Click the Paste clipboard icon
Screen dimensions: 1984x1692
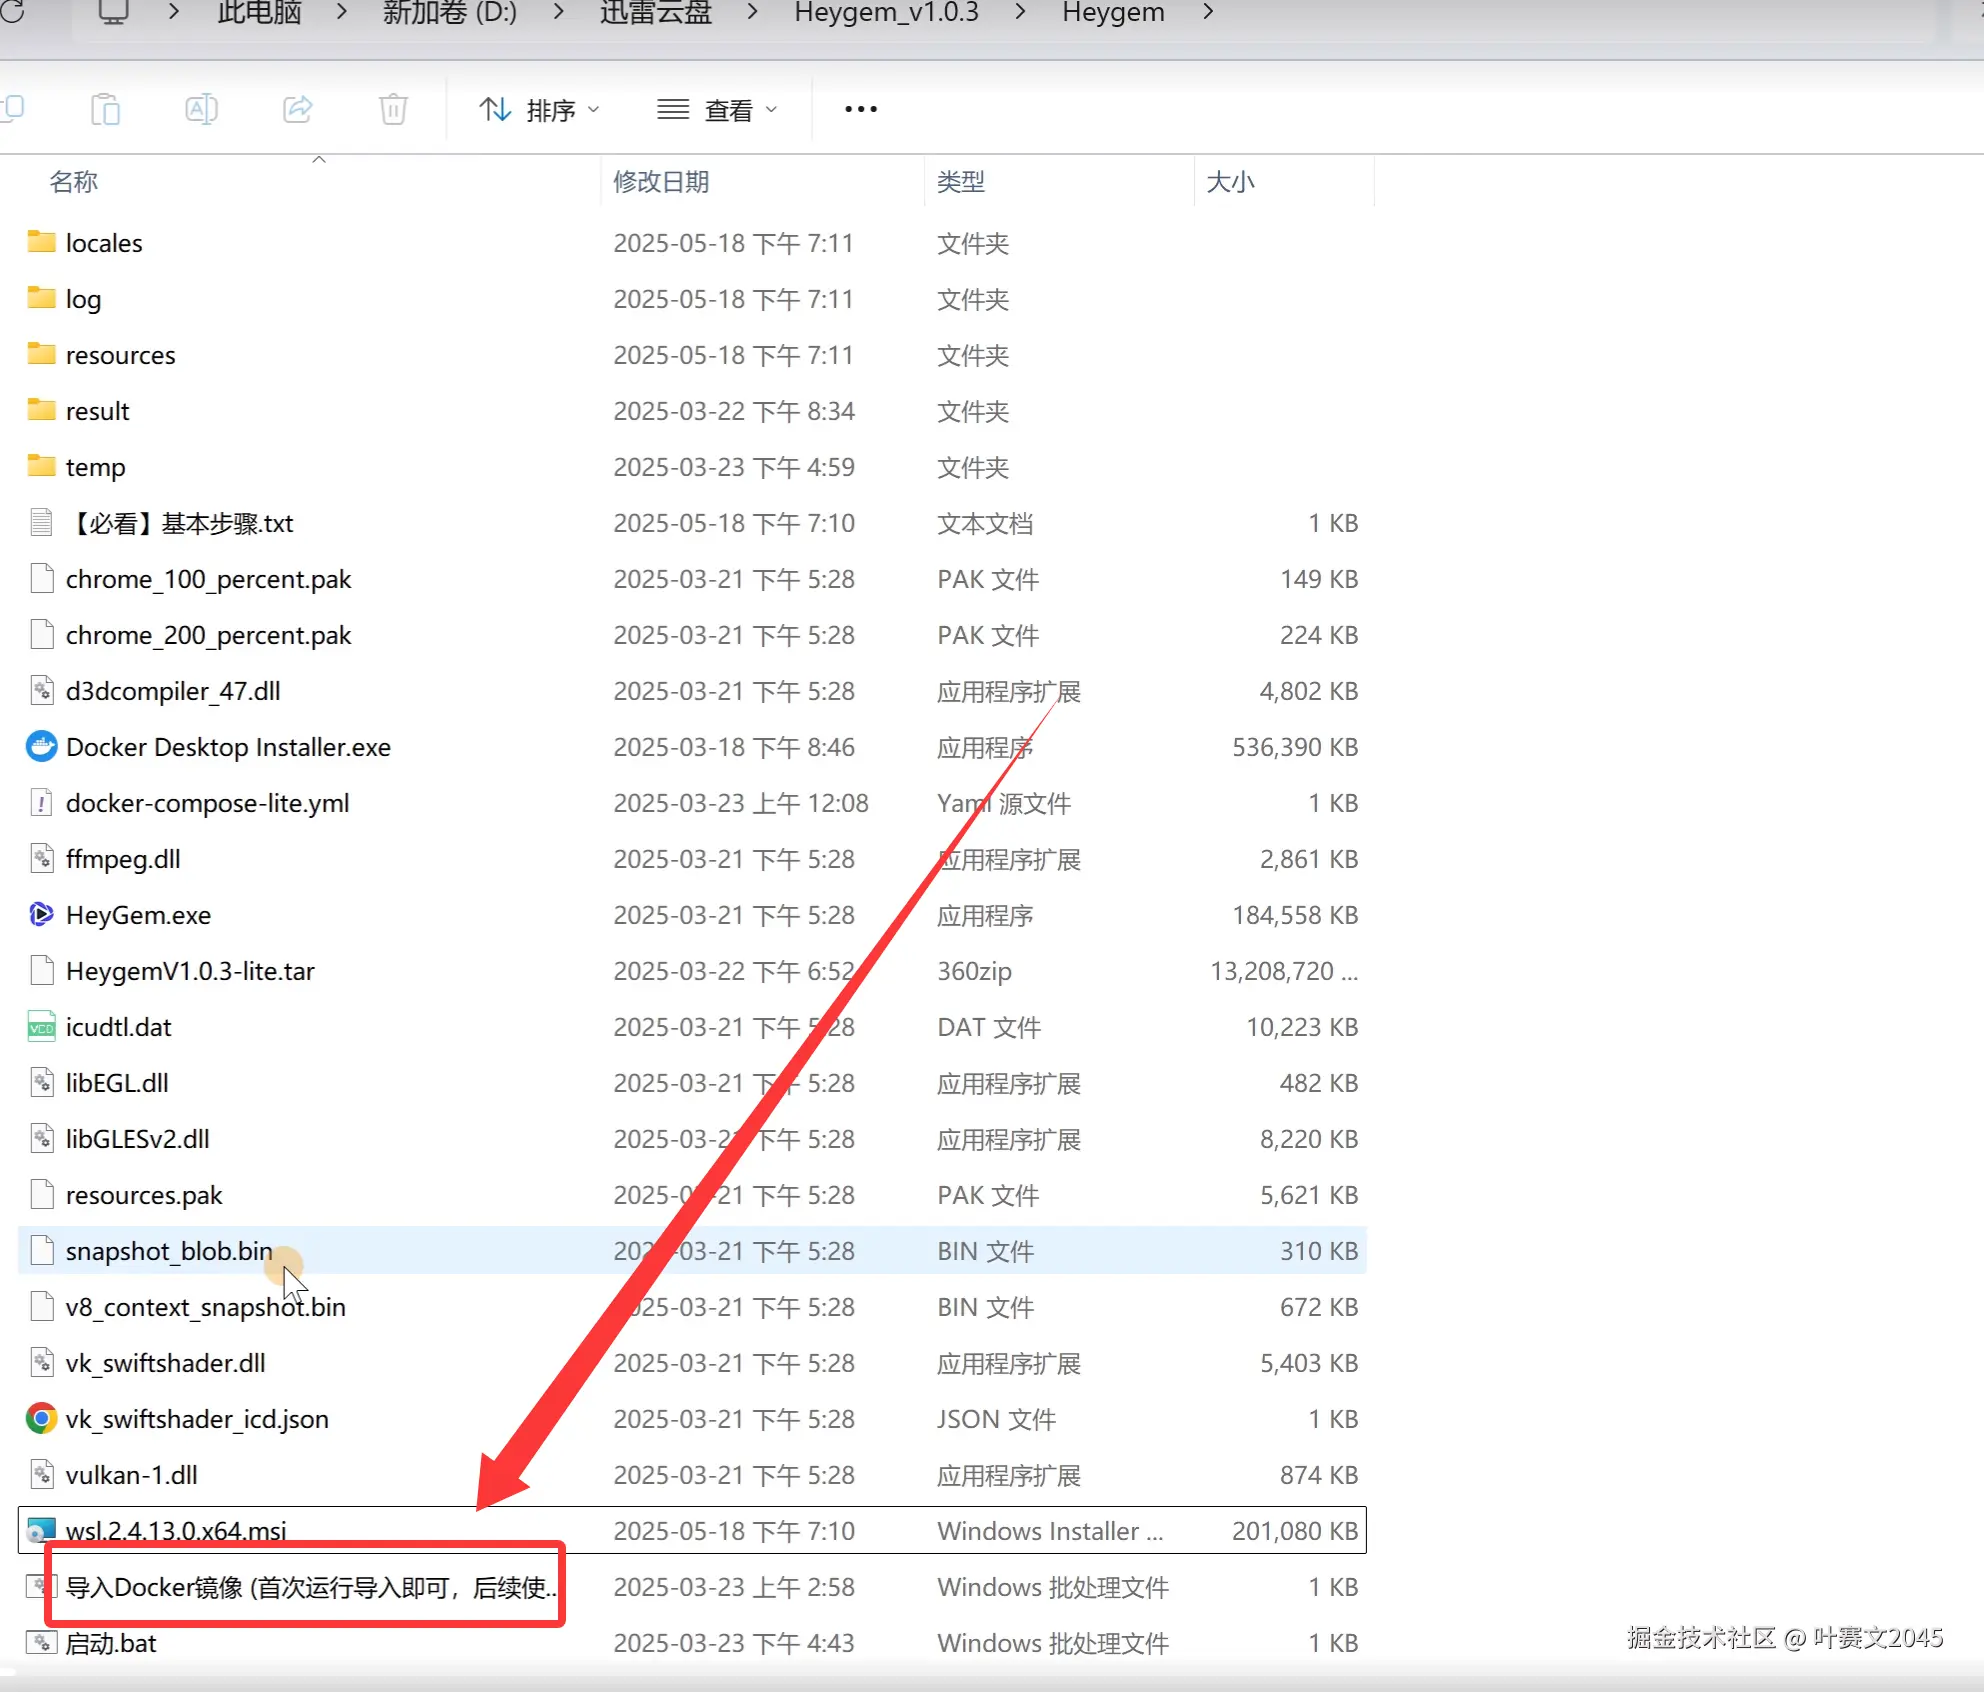pos(105,109)
